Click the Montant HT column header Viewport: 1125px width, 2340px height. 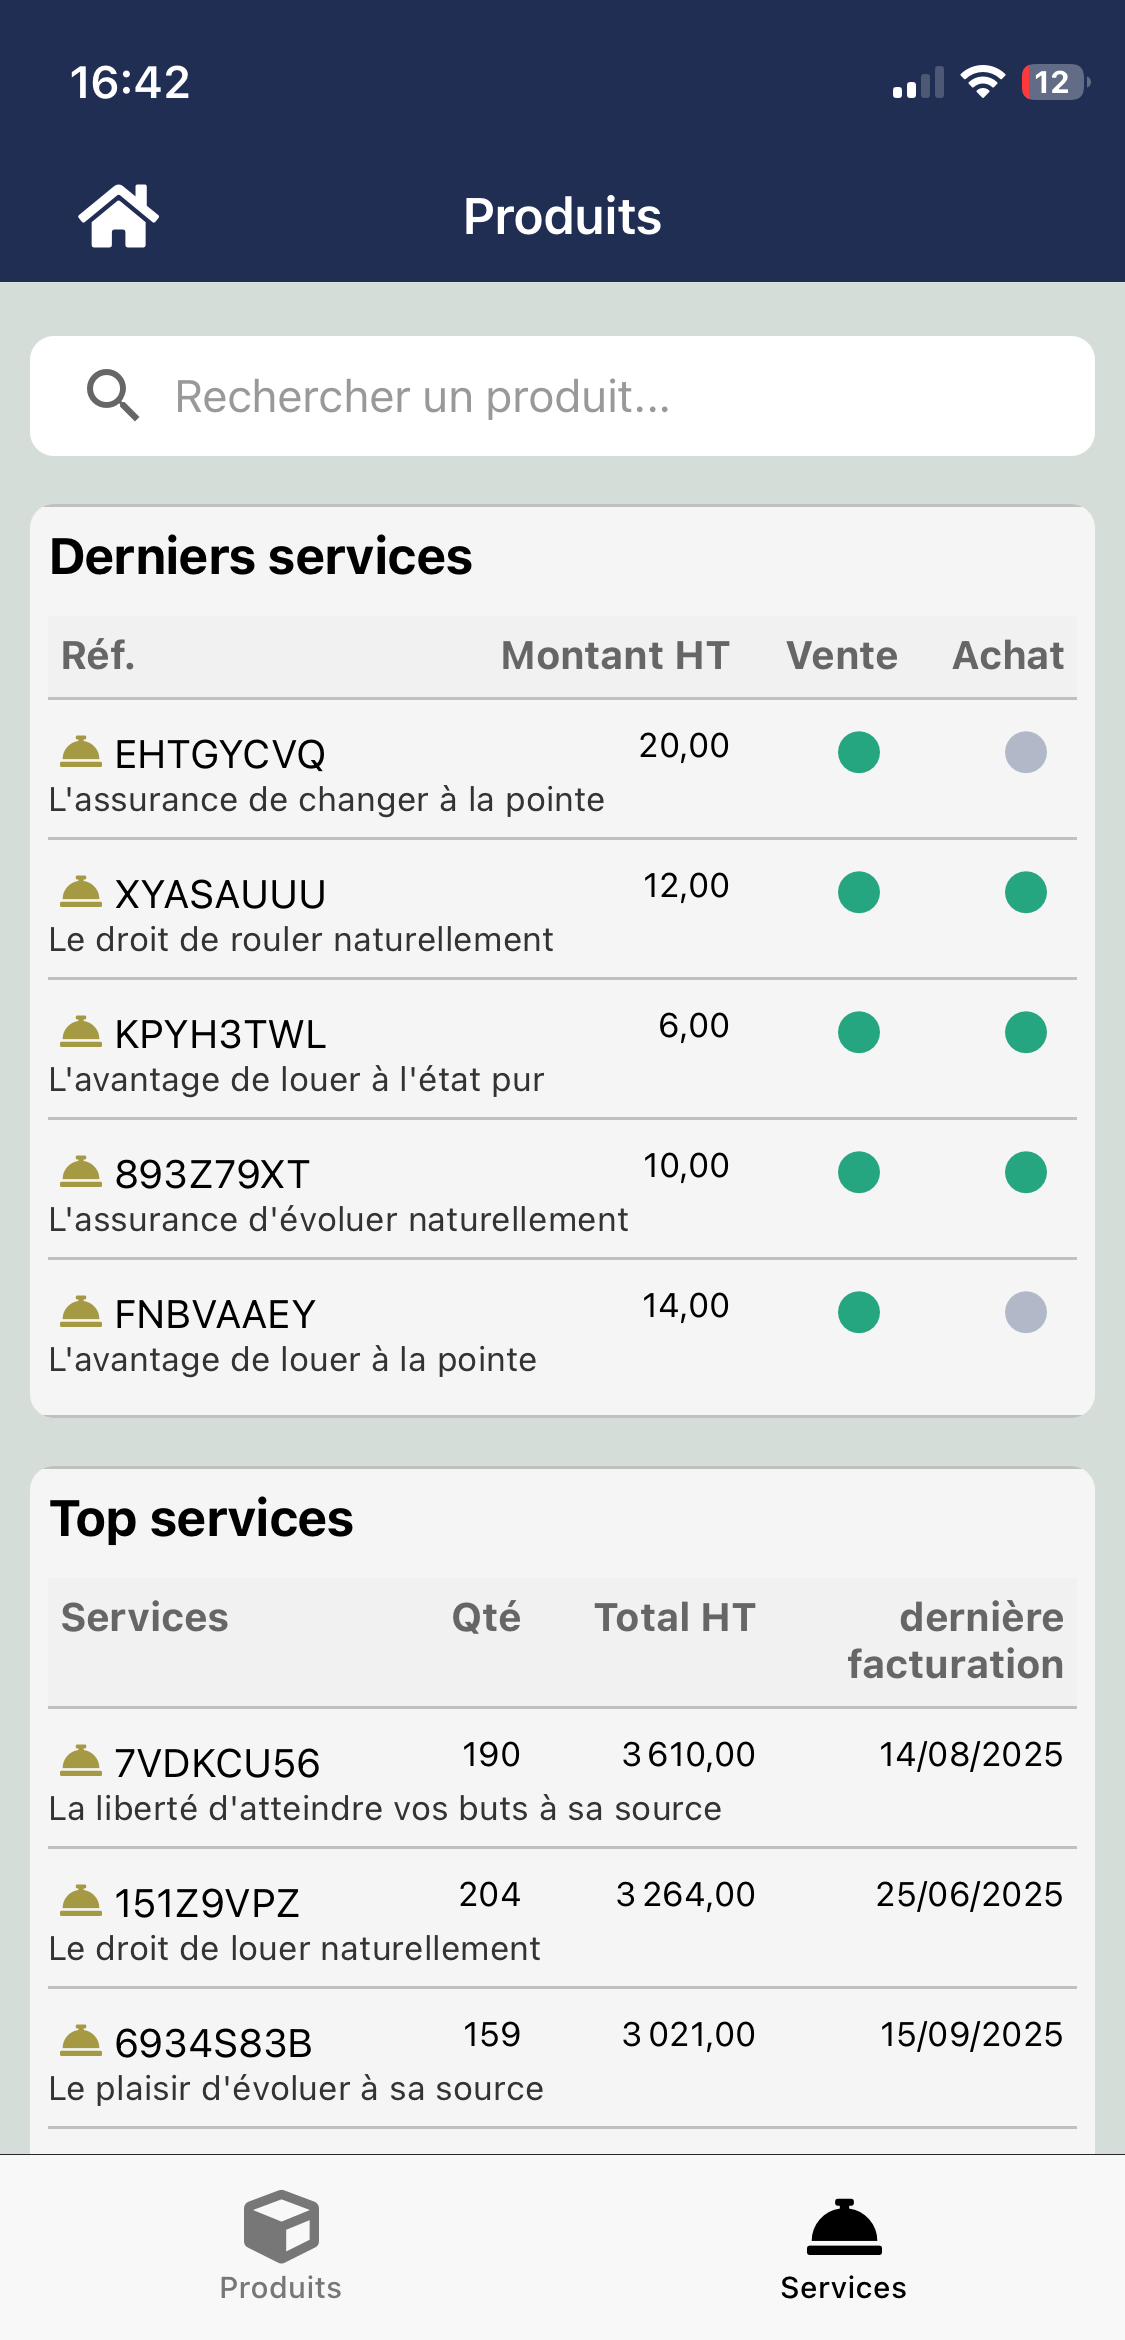pos(615,656)
